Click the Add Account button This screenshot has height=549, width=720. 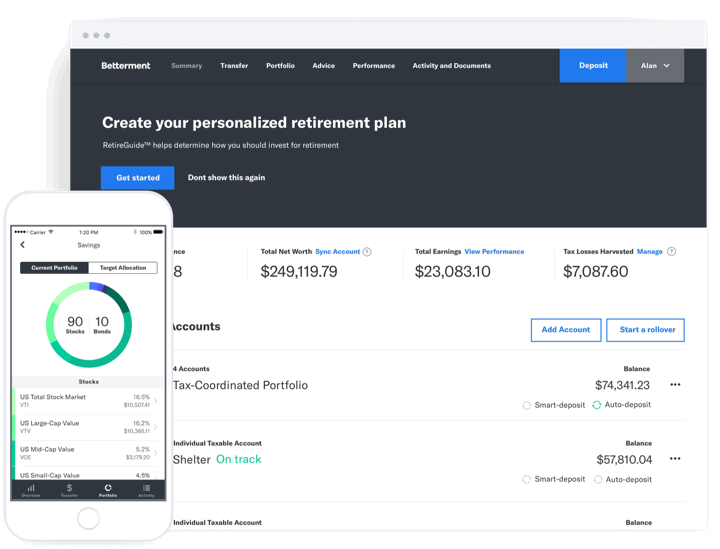pos(566,330)
